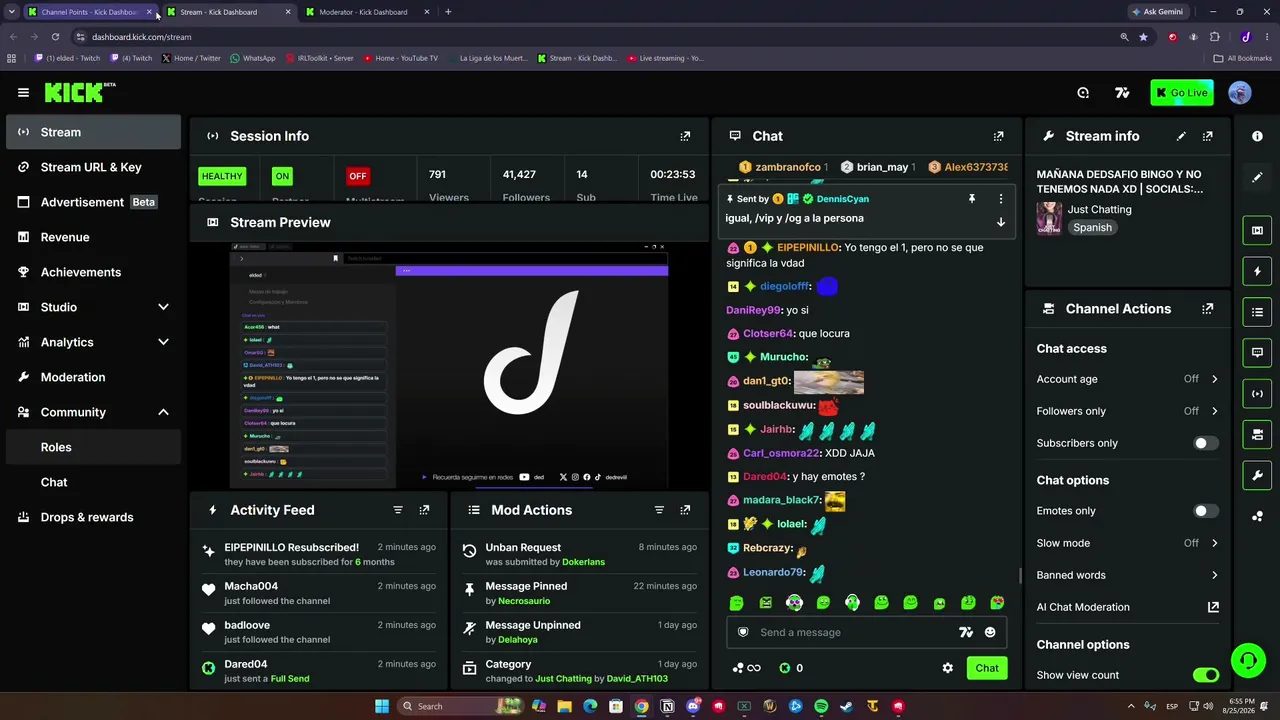This screenshot has height=720, width=1280.
Task: Expand the Analytics sidebar section
Action: pyautogui.click(x=163, y=342)
